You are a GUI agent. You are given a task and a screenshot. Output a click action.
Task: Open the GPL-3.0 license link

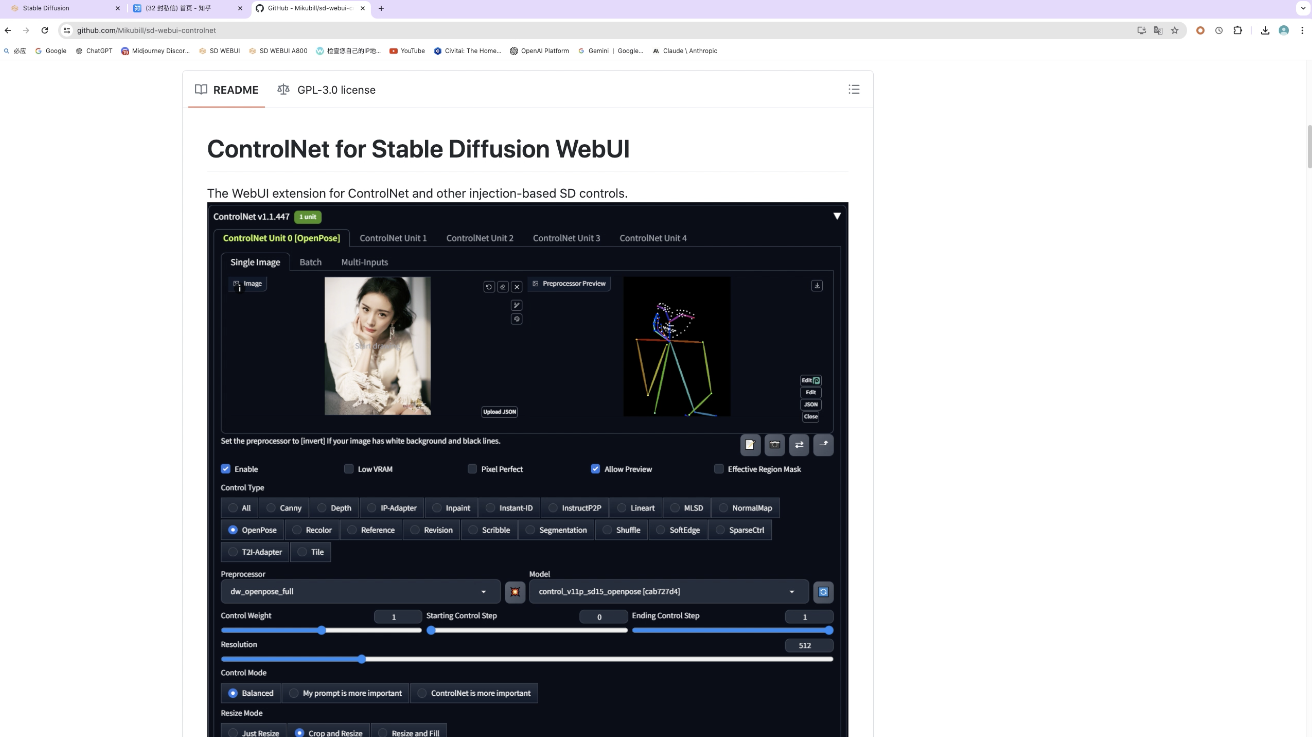(336, 90)
